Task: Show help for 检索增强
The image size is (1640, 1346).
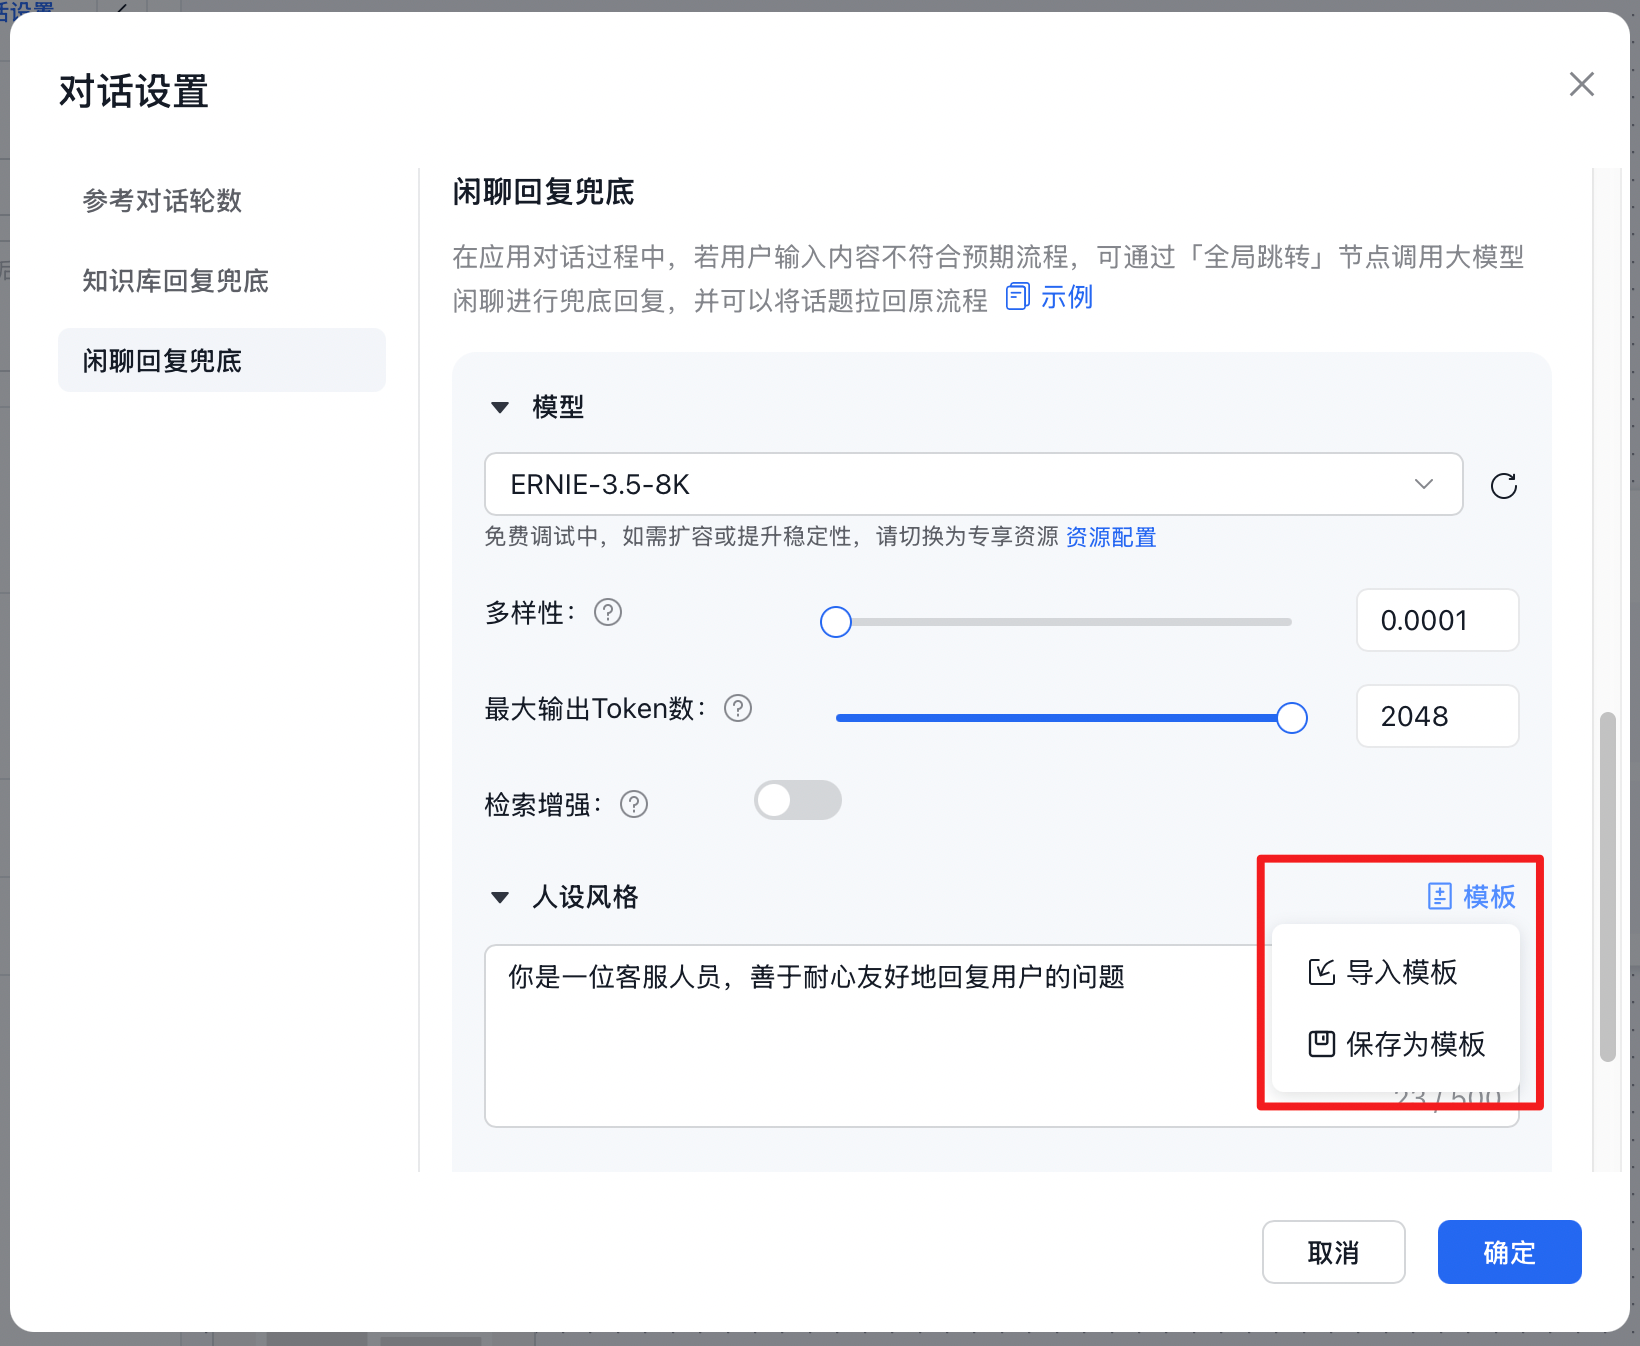Action: click(x=634, y=804)
